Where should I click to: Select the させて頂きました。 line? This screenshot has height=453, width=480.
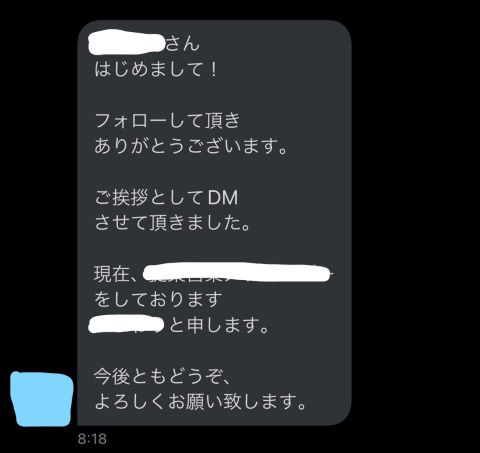pos(172,223)
